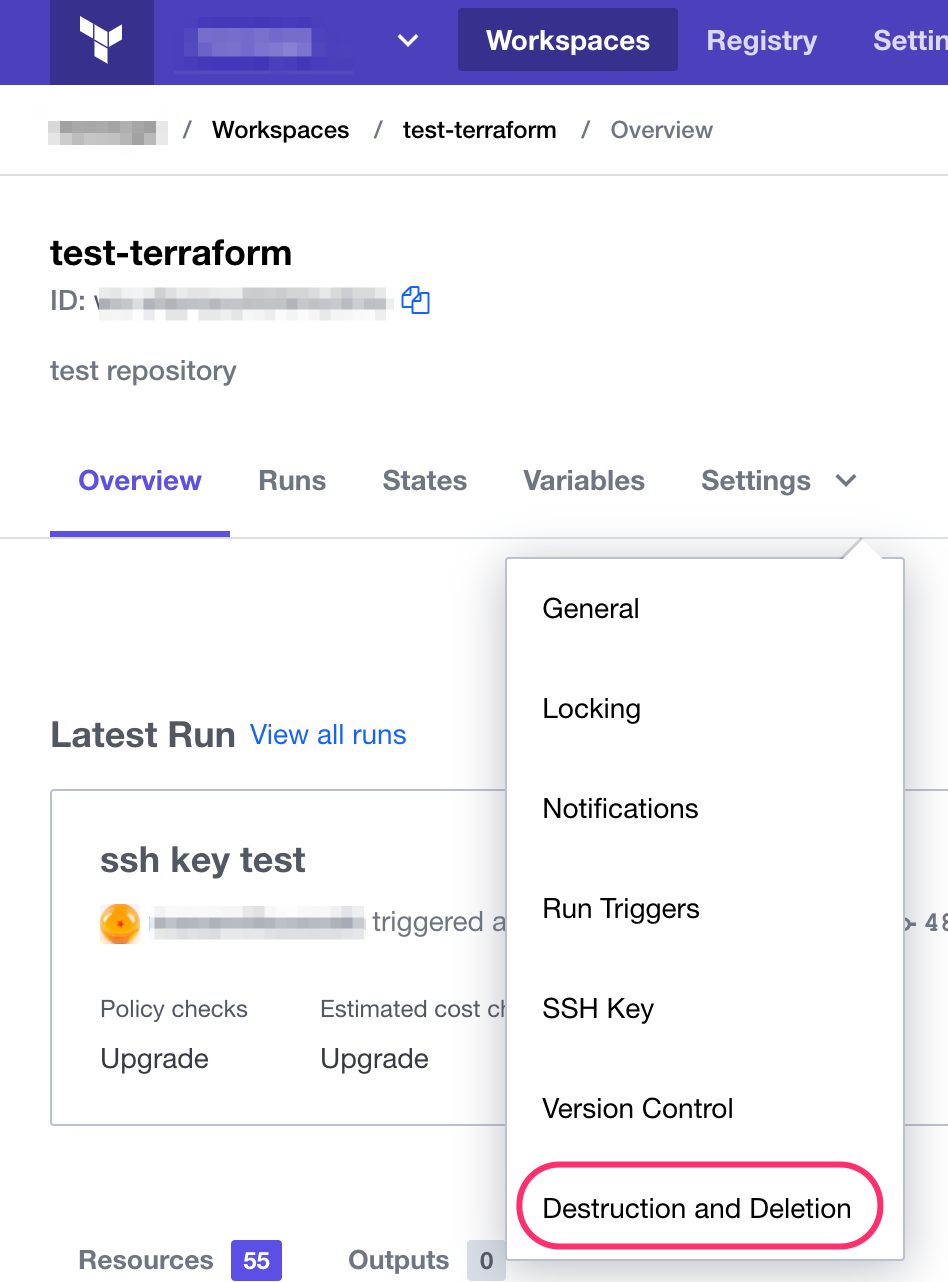Select Notifications from the Settings menu
948x1282 pixels.
pos(705,809)
